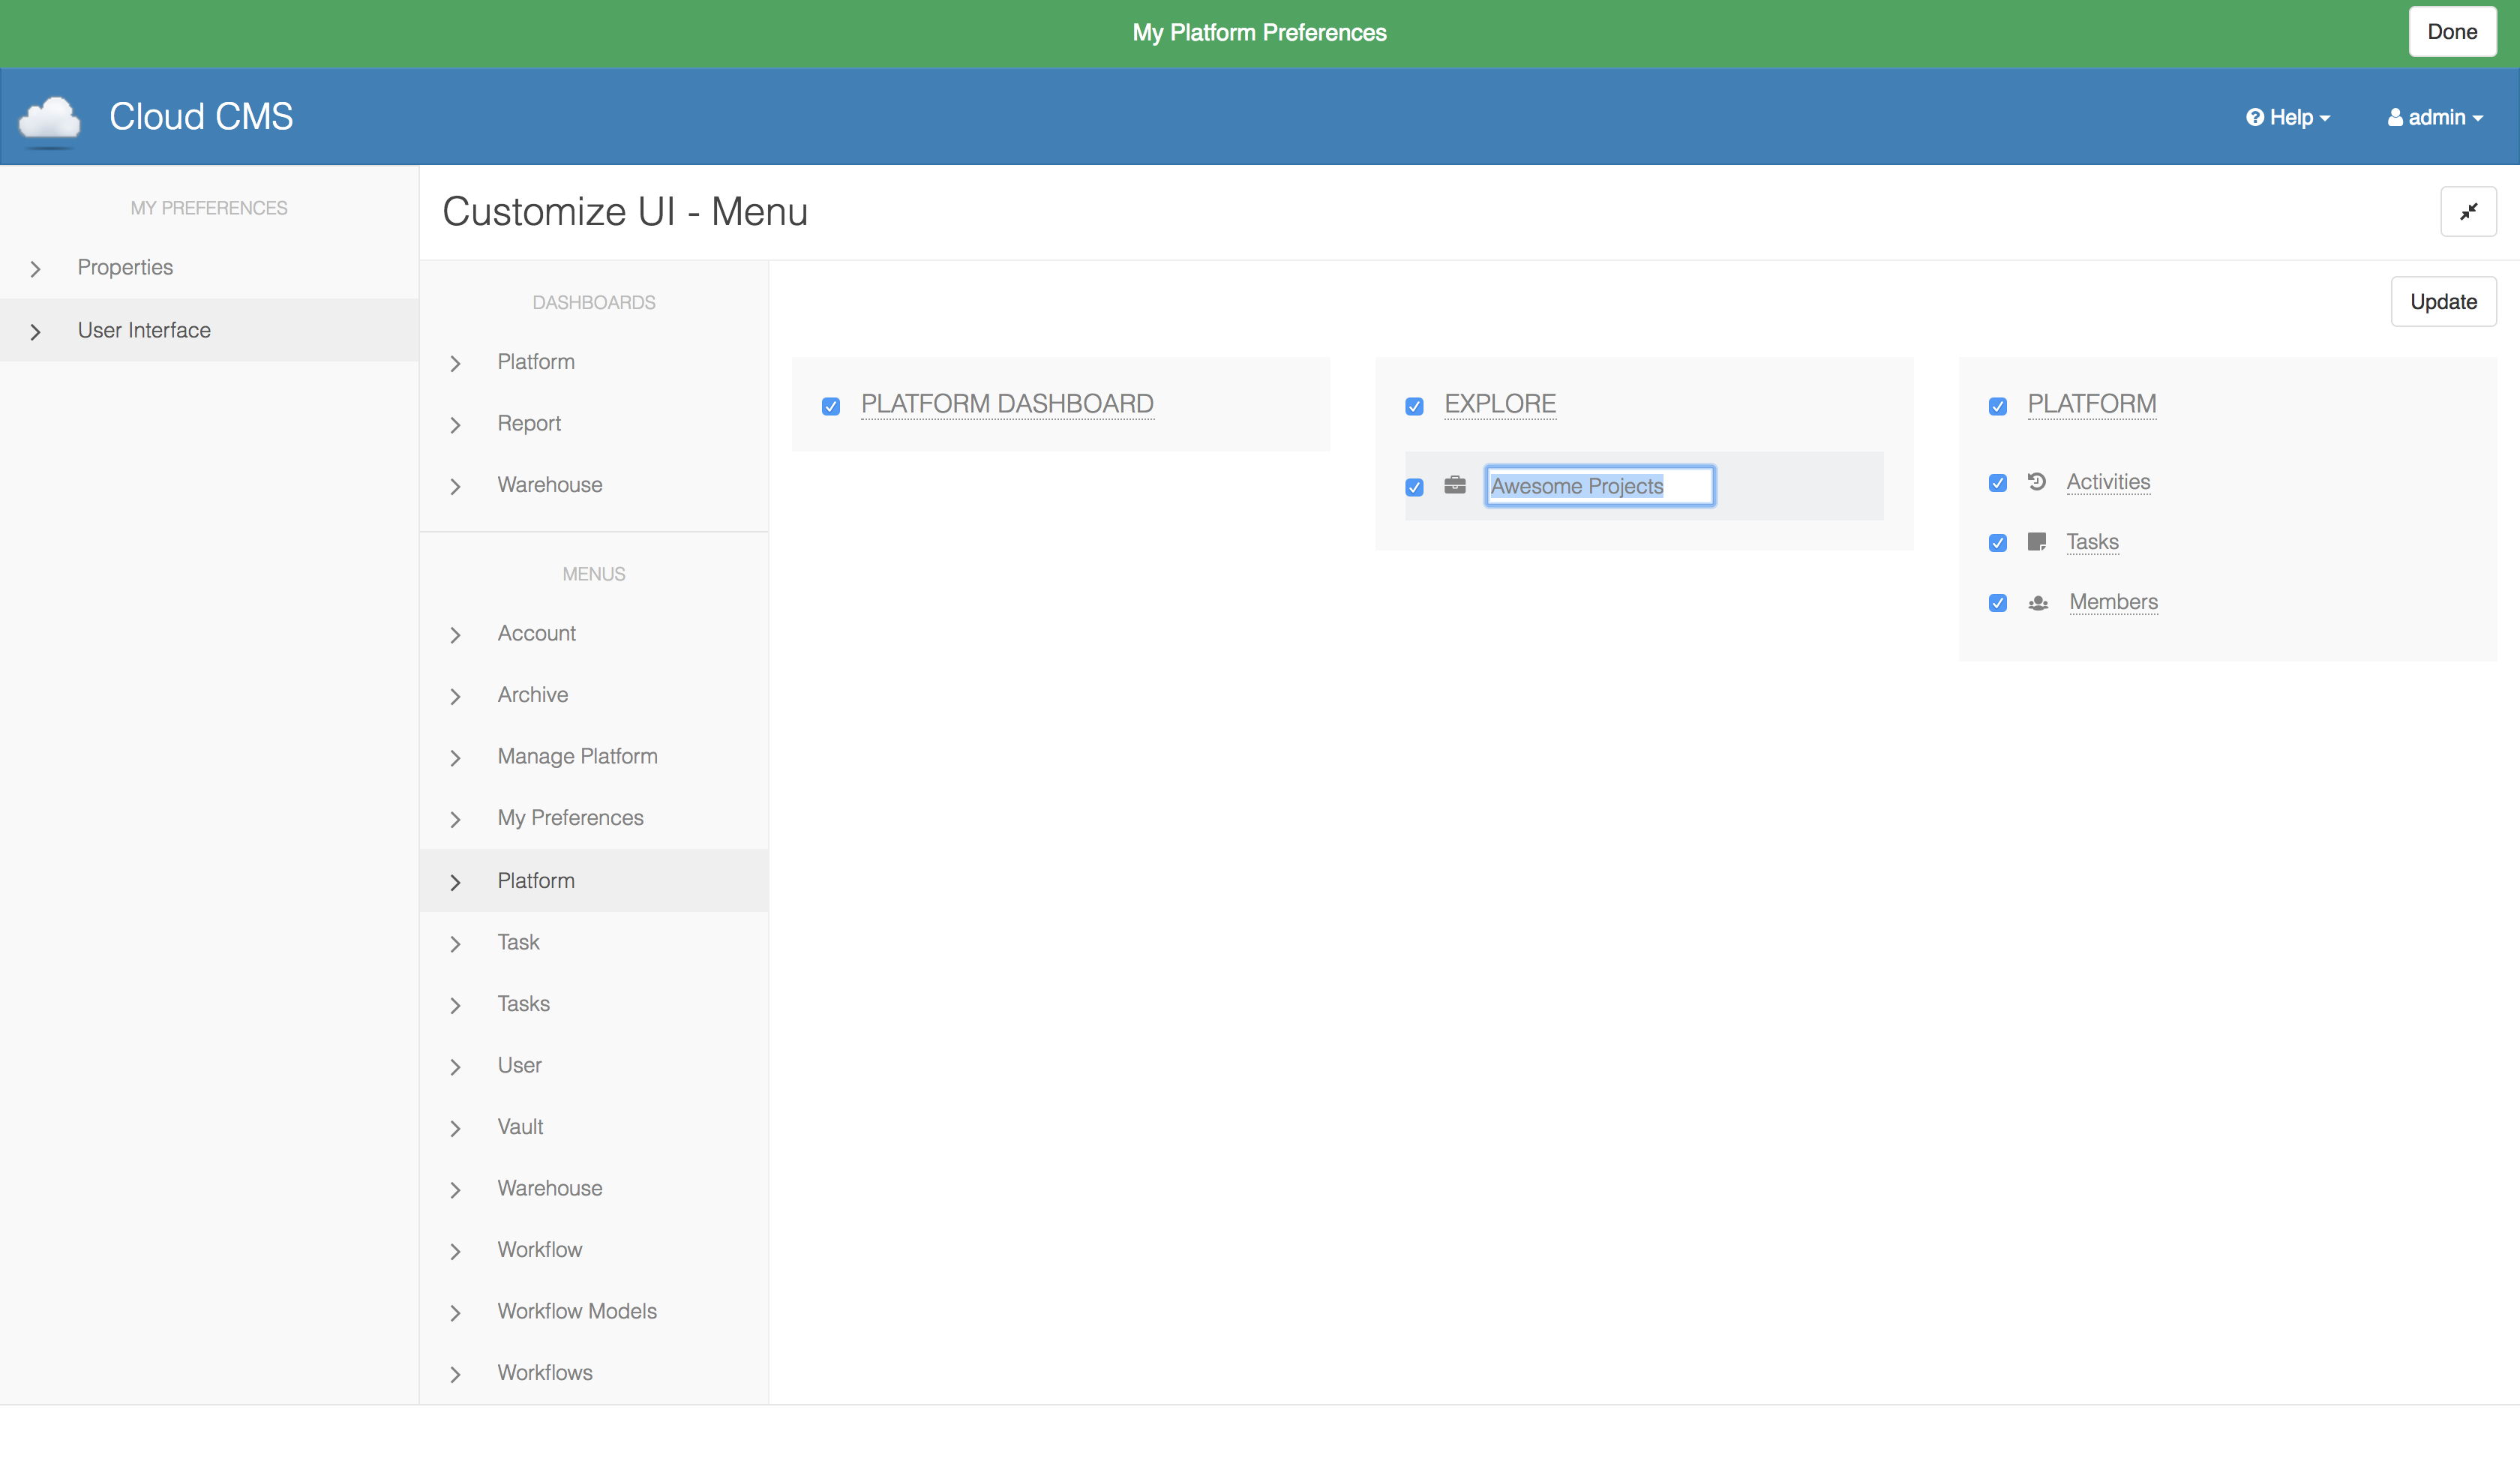Open the Report dashboard item
This screenshot has width=2520, height=1461.
tap(529, 423)
